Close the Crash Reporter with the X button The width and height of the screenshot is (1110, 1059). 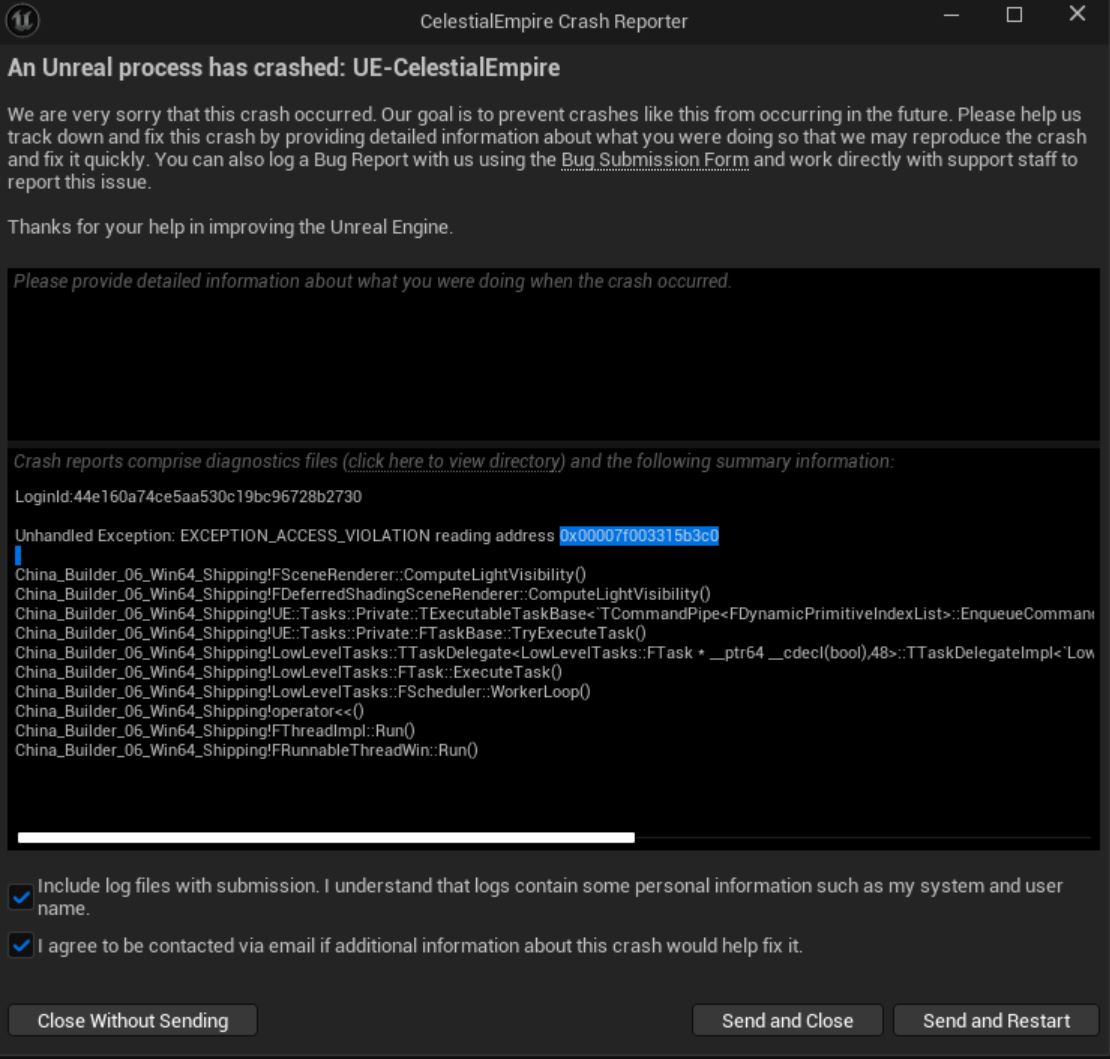coord(1076,16)
